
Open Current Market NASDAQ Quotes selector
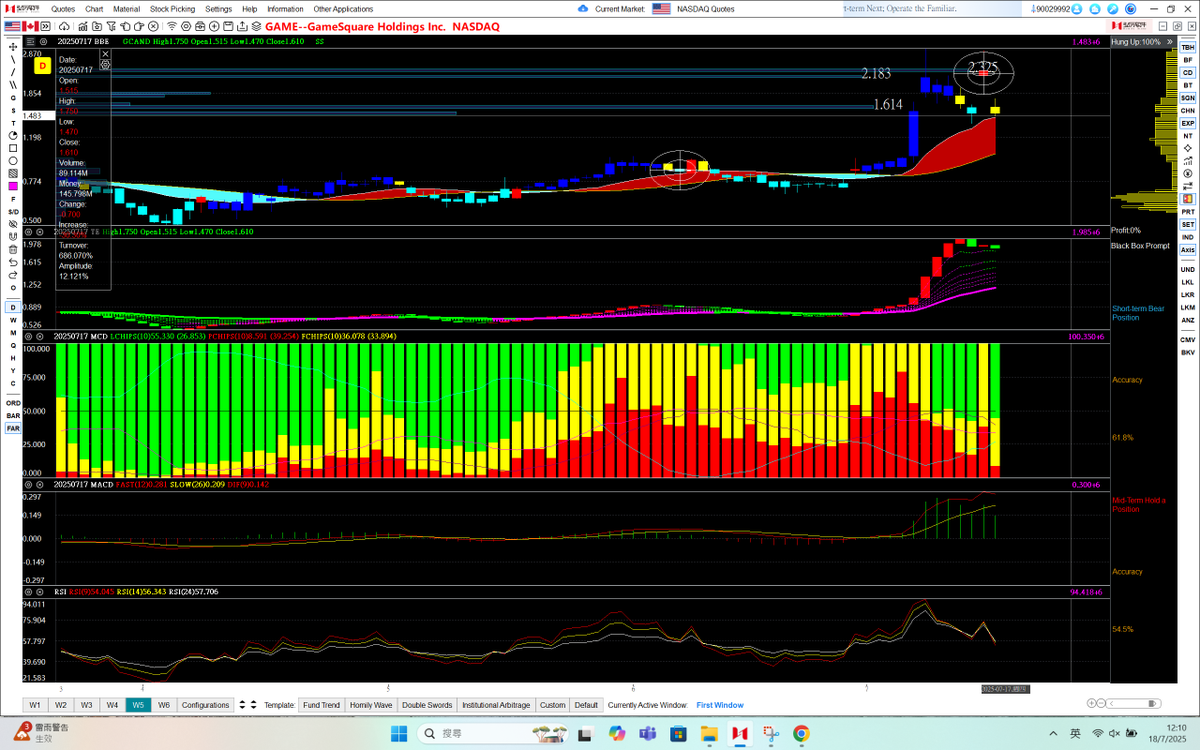click(x=693, y=8)
